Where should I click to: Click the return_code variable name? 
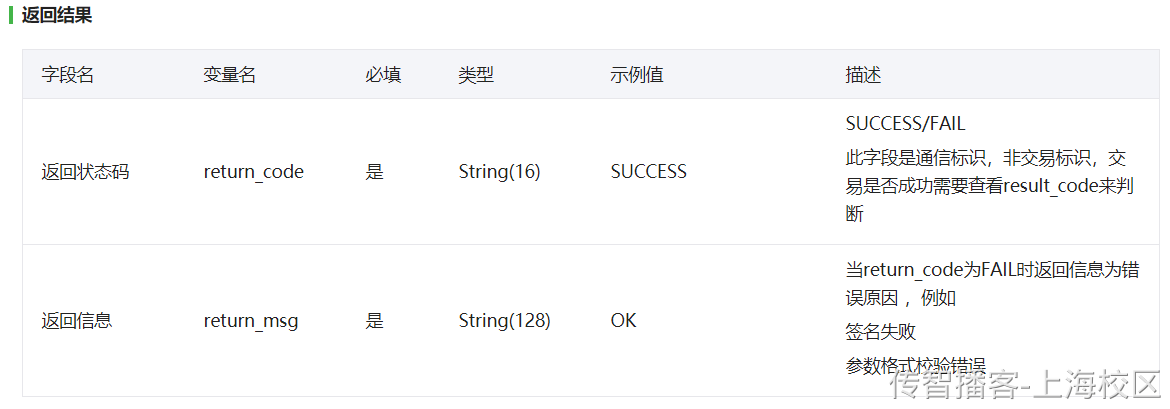pyautogui.click(x=254, y=172)
